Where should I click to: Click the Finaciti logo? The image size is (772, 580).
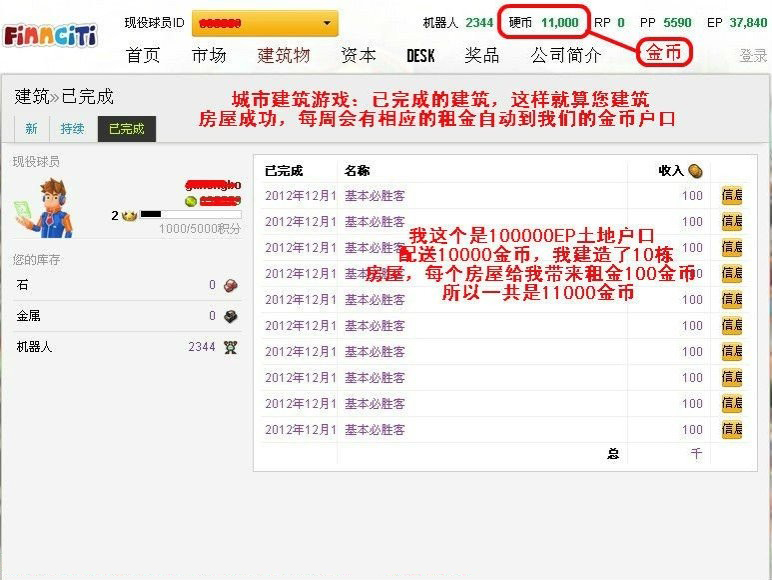pyautogui.click(x=50, y=36)
